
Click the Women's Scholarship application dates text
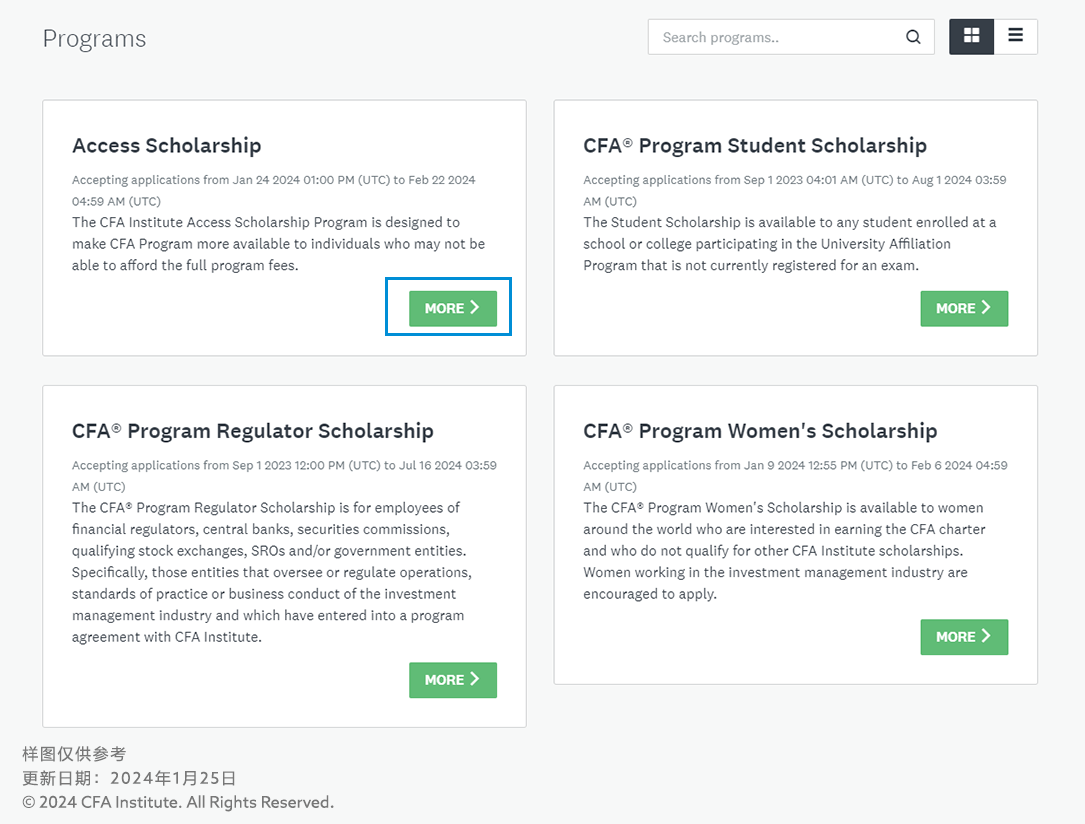coord(795,476)
